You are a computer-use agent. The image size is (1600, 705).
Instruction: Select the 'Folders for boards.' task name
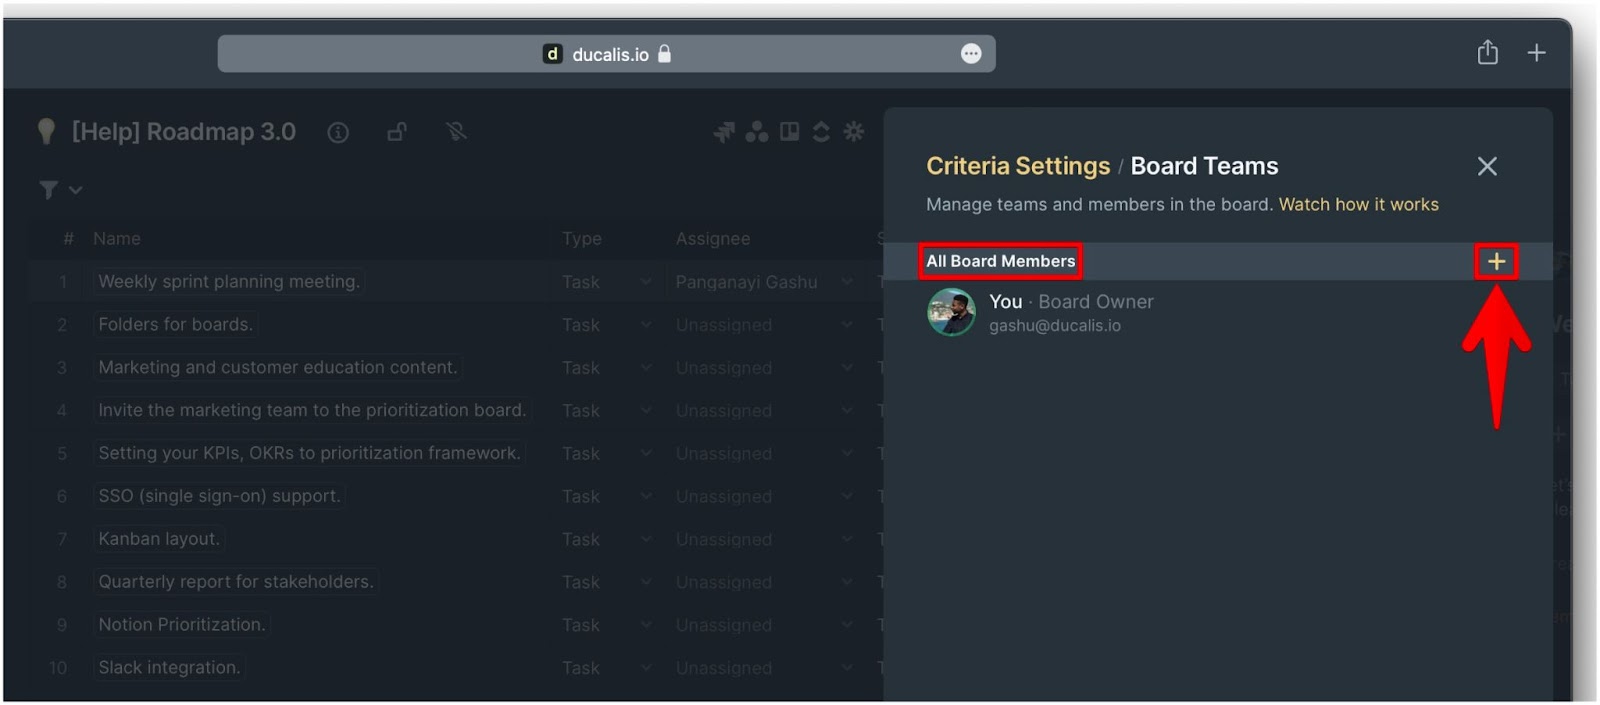pos(175,325)
